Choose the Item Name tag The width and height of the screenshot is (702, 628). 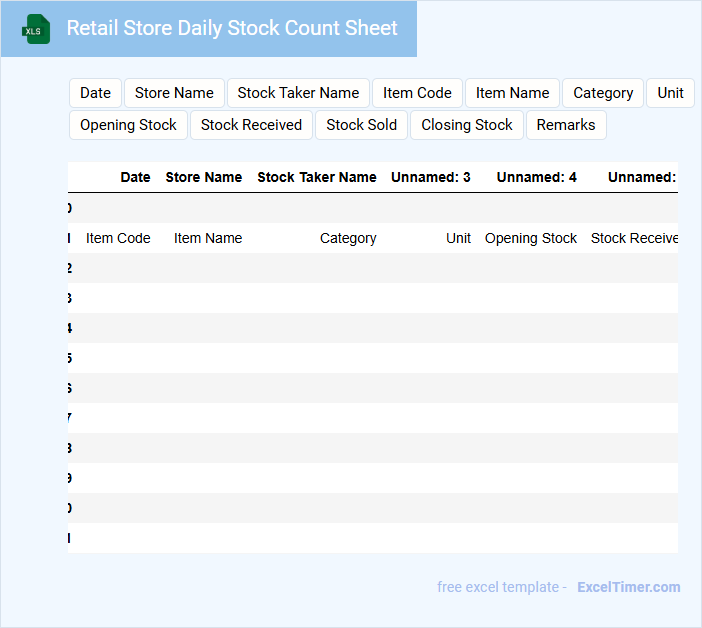tap(512, 93)
